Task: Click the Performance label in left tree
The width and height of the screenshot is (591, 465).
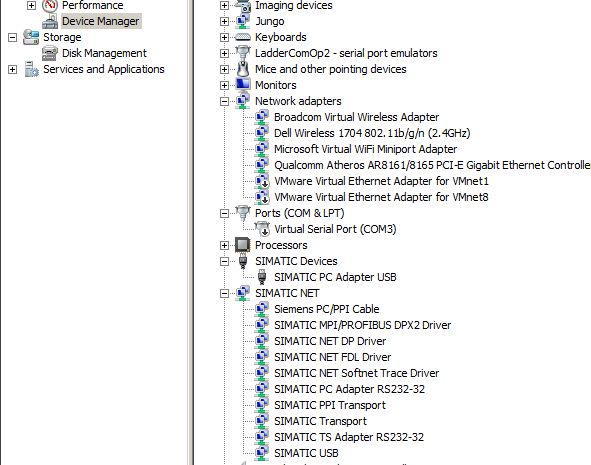Action: coord(92,5)
